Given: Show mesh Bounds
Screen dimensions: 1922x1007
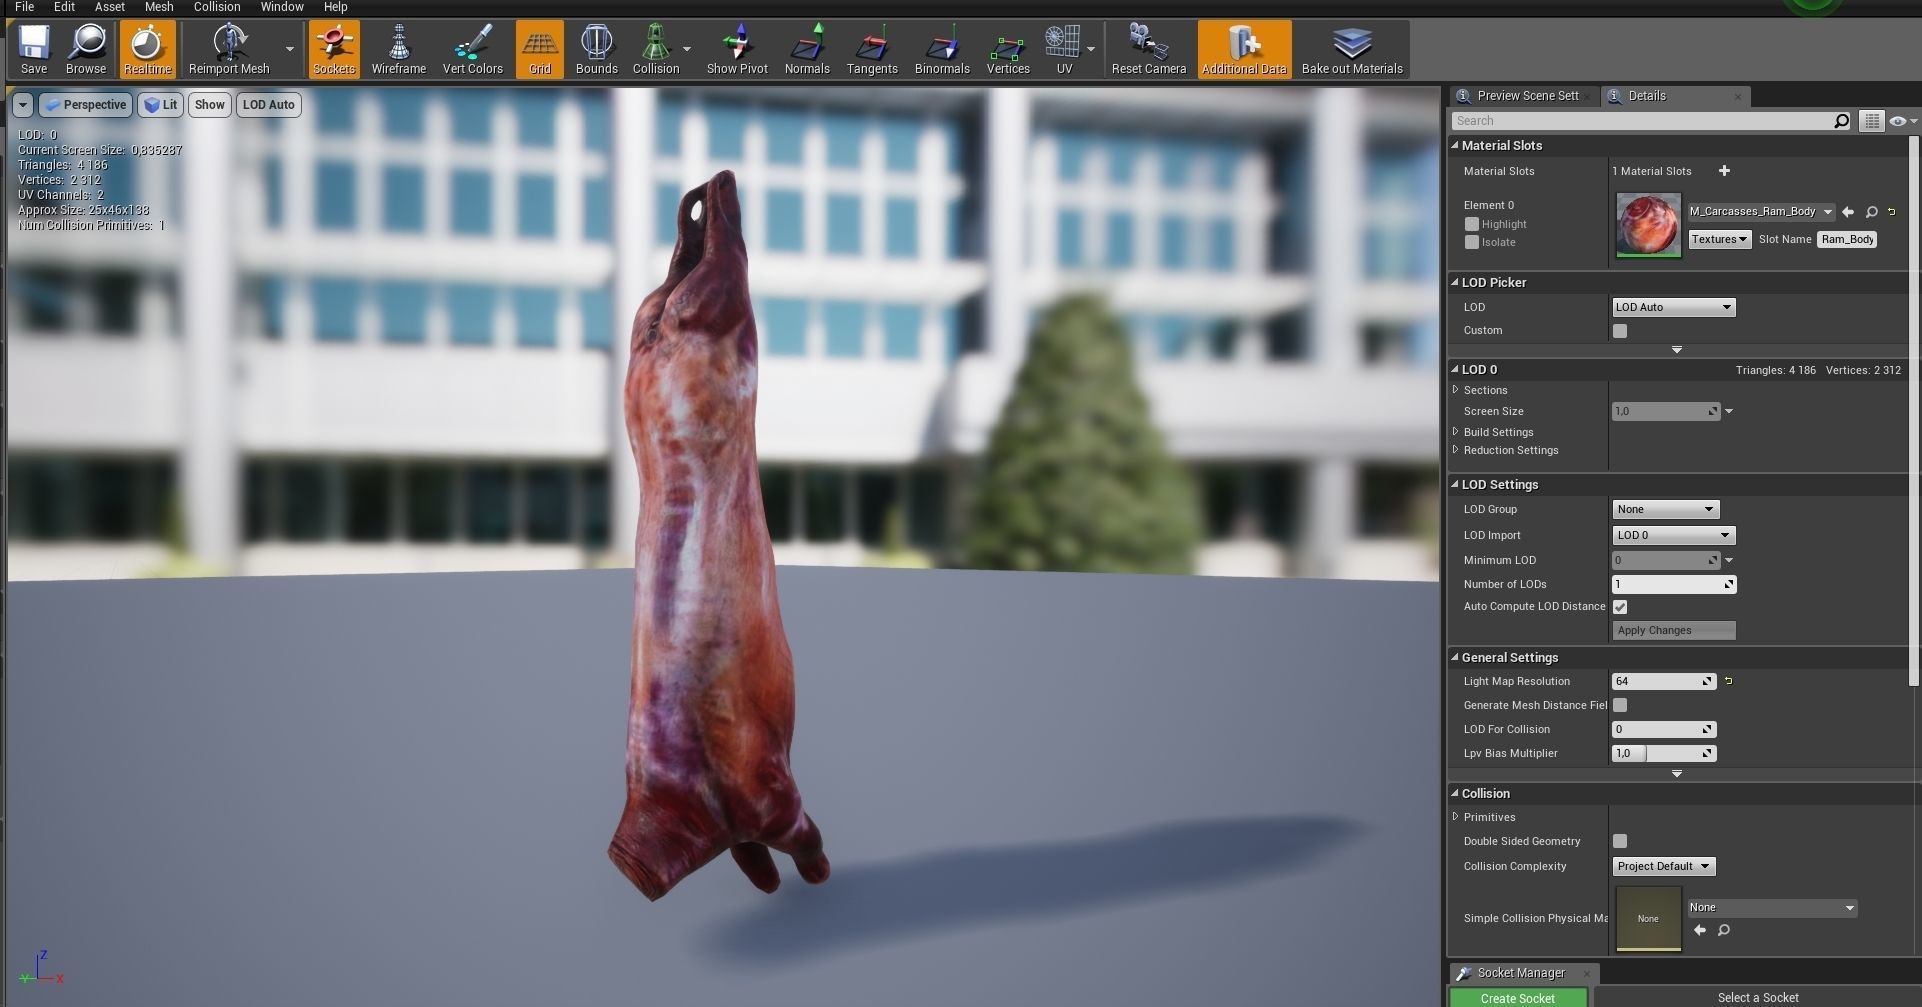Looking at the screenshot, I should pyautogui.click(x=597, y=49).
